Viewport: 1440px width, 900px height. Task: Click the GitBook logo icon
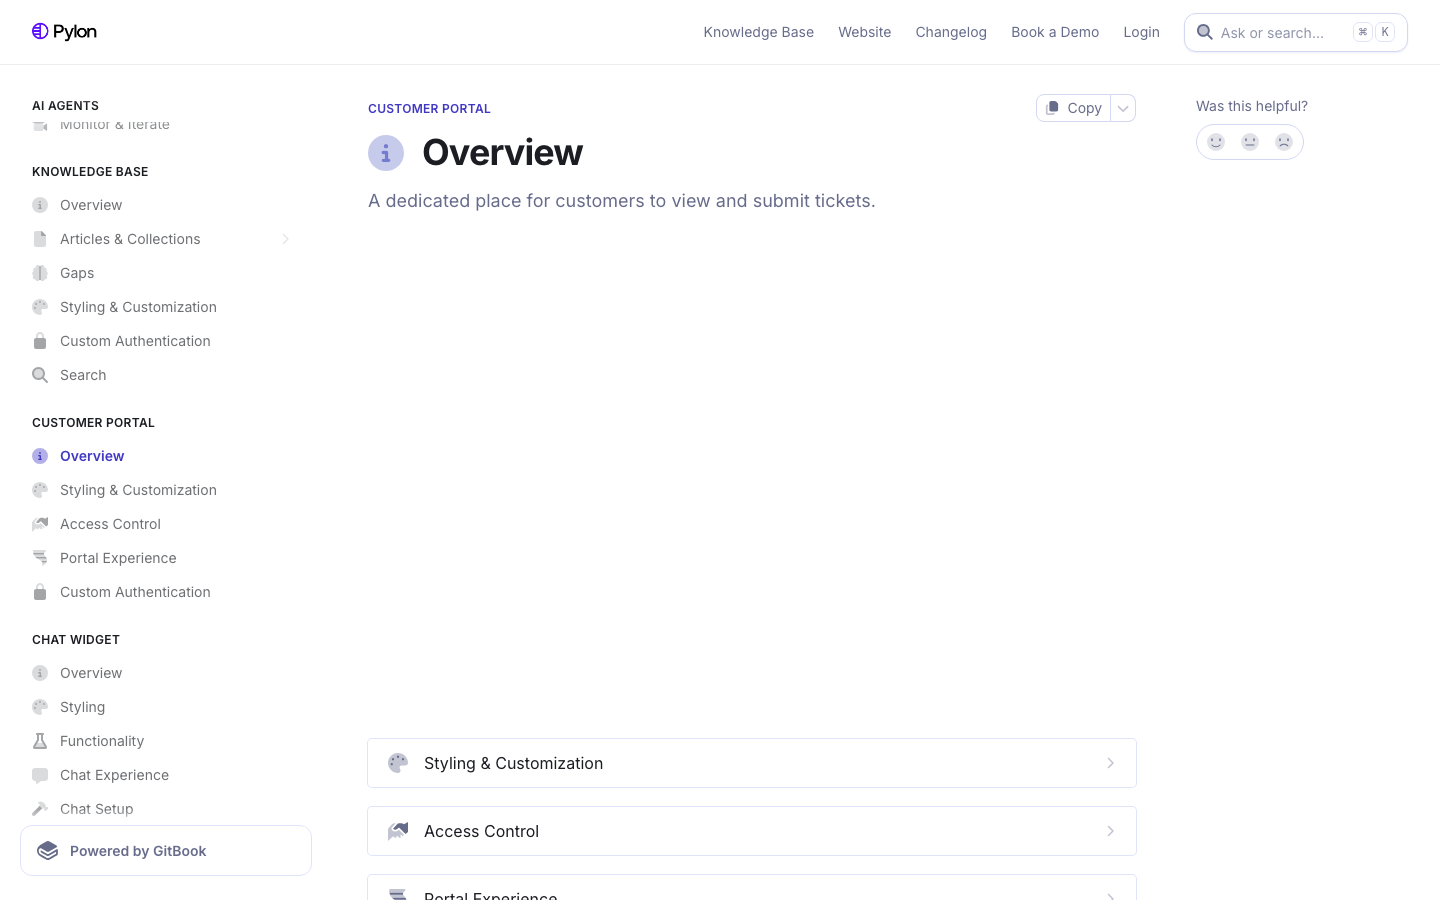coord(48,851)
